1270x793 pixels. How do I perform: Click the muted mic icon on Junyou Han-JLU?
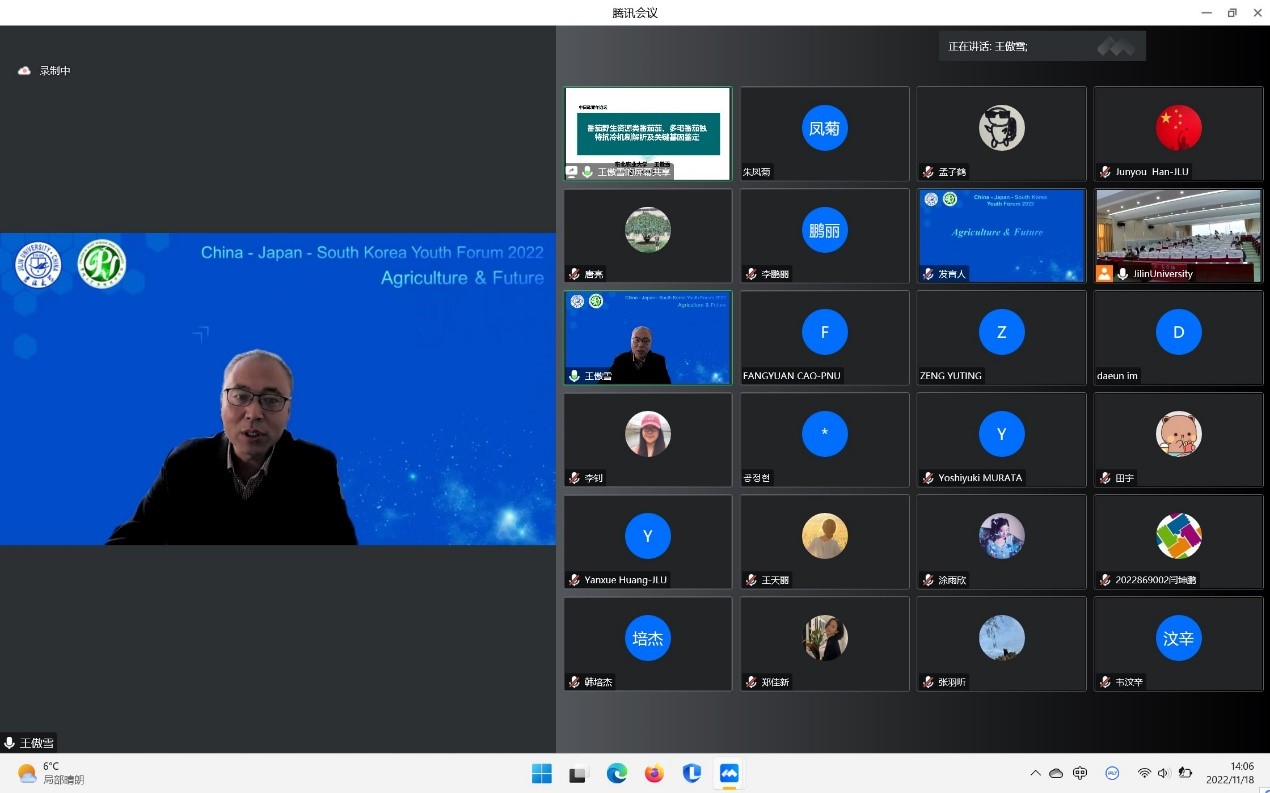[1105, 172]
